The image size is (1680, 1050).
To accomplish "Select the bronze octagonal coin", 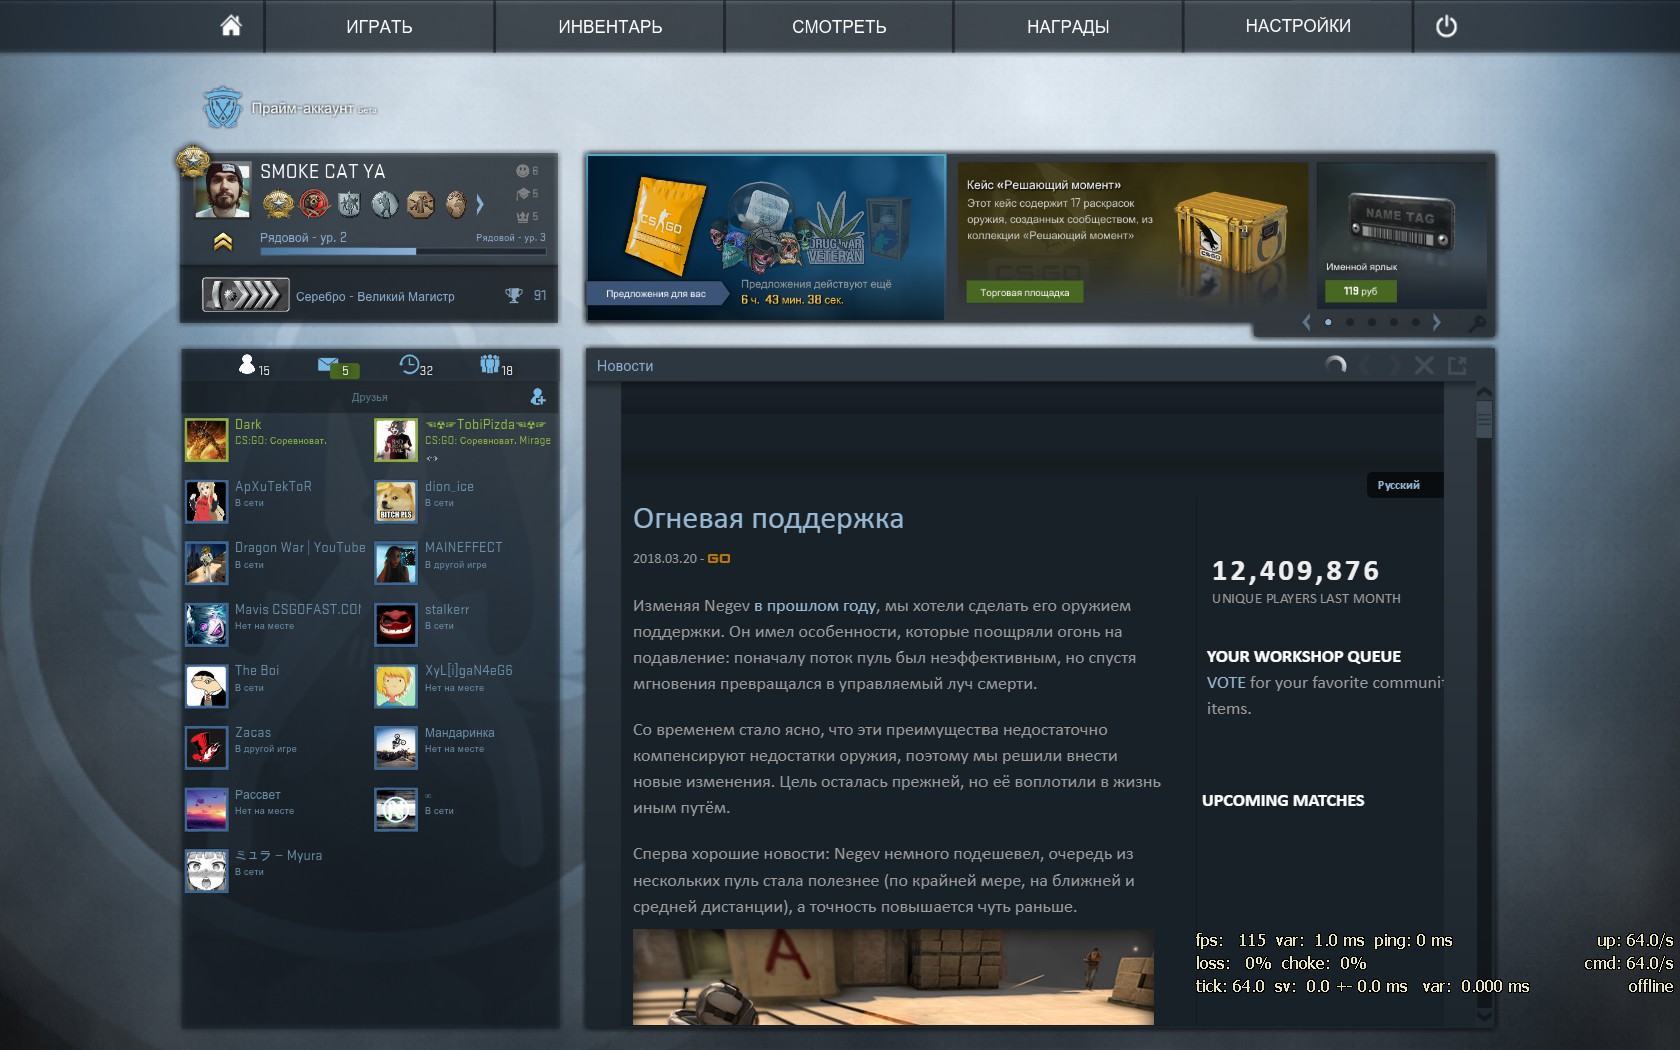I will click(x=420, y=204).
